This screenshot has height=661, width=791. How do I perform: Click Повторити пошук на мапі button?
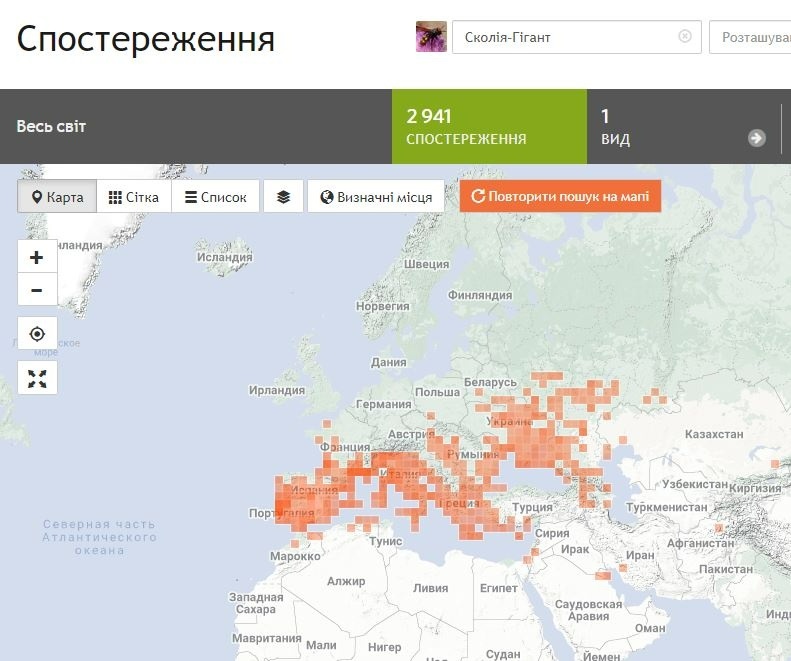coord(560,196)
